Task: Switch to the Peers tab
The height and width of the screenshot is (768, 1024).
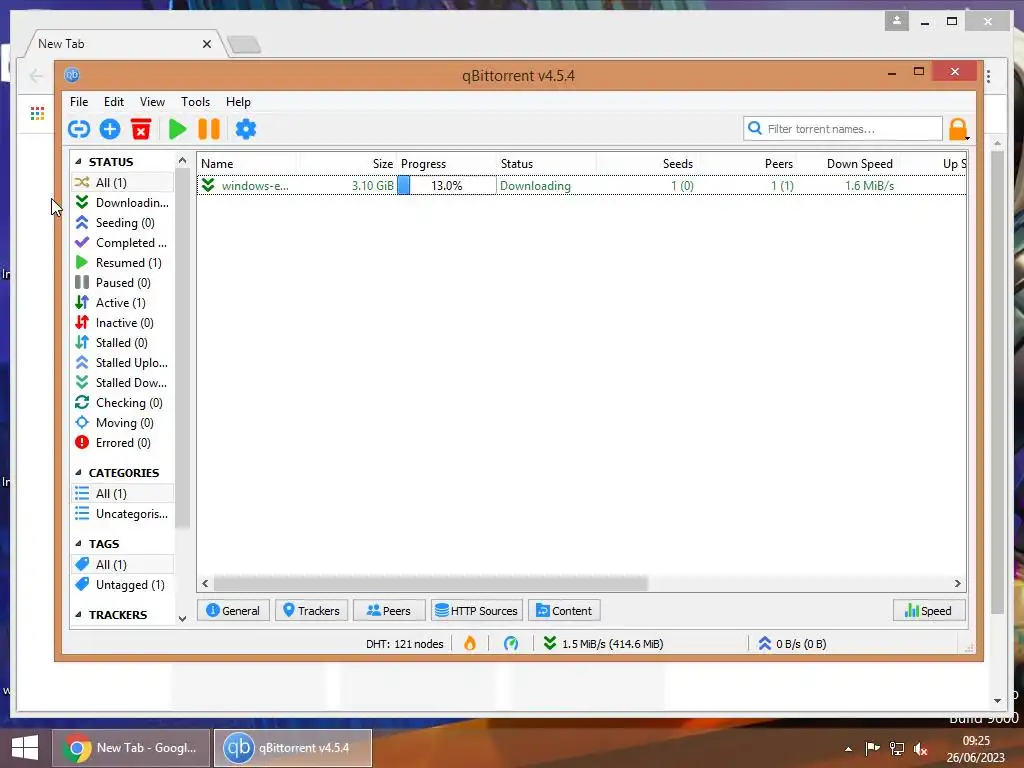Action: pos(389,611)
